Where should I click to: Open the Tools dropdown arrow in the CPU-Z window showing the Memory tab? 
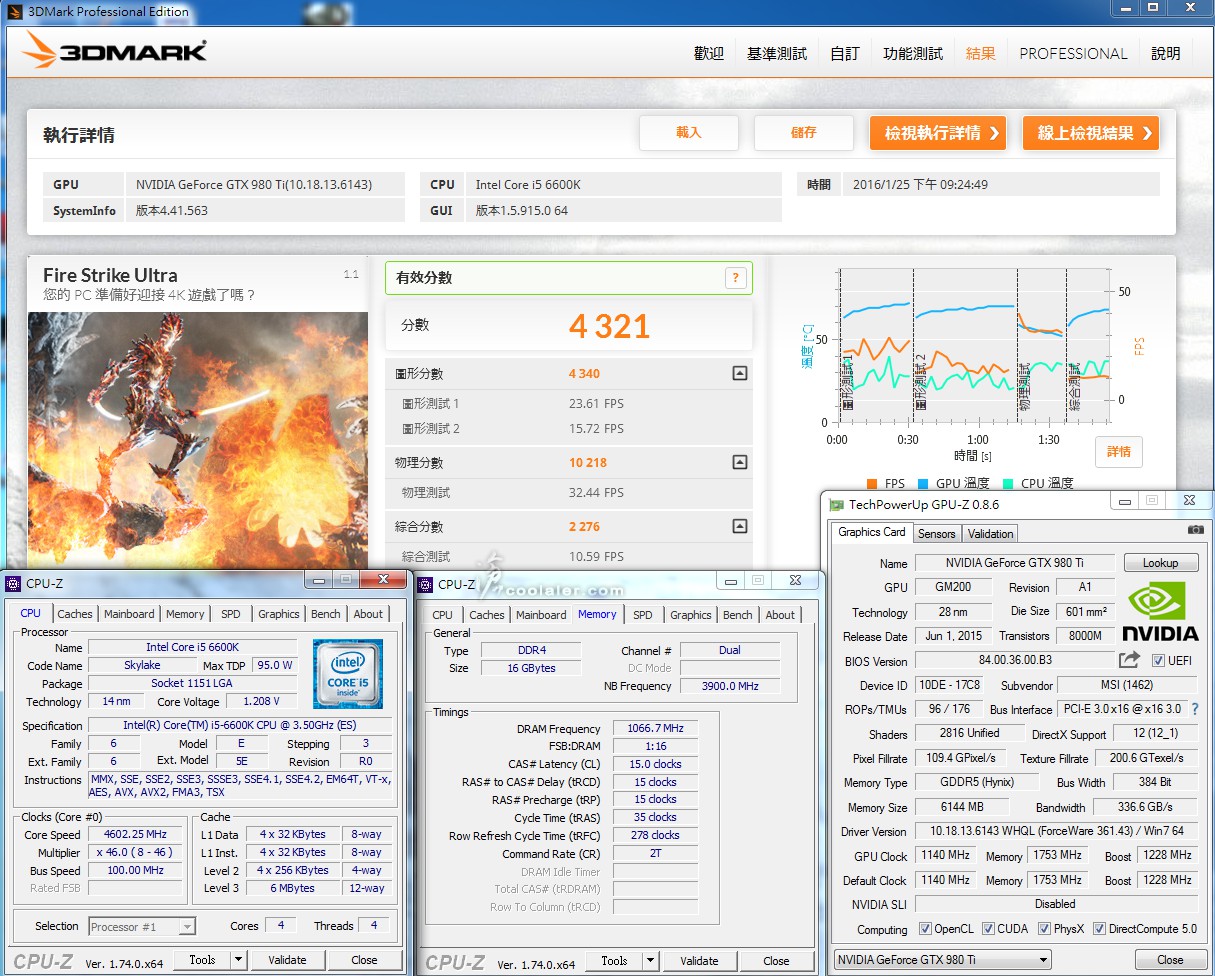point(650,961)
